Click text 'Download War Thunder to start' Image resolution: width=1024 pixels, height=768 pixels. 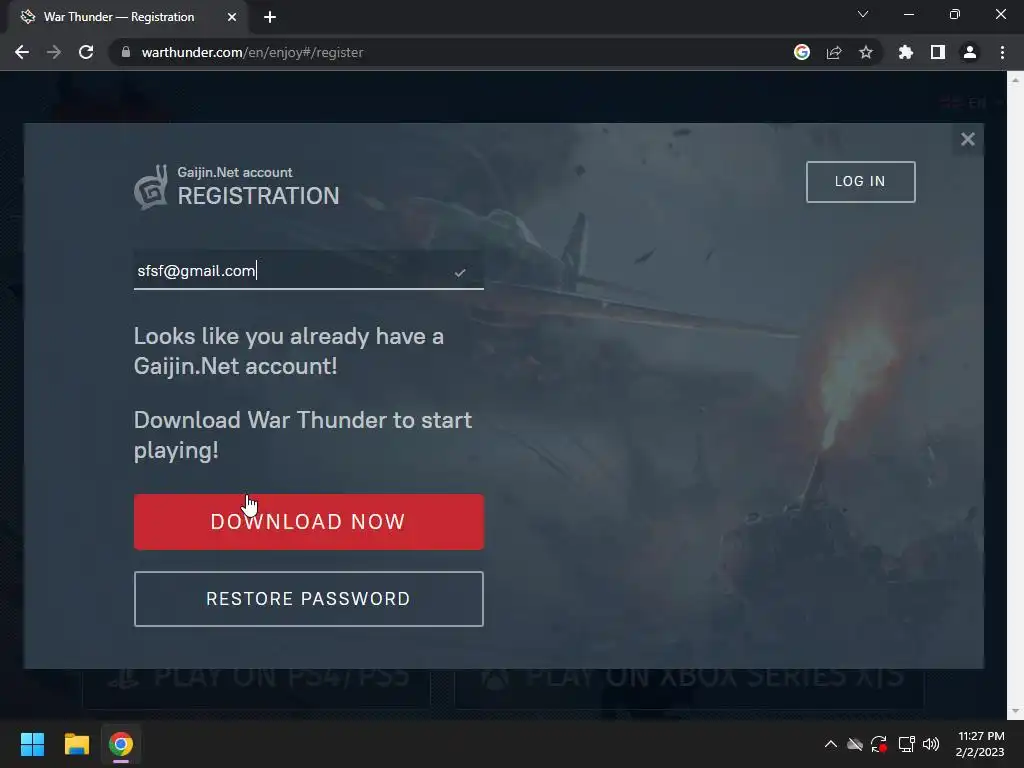pos(303,420)
